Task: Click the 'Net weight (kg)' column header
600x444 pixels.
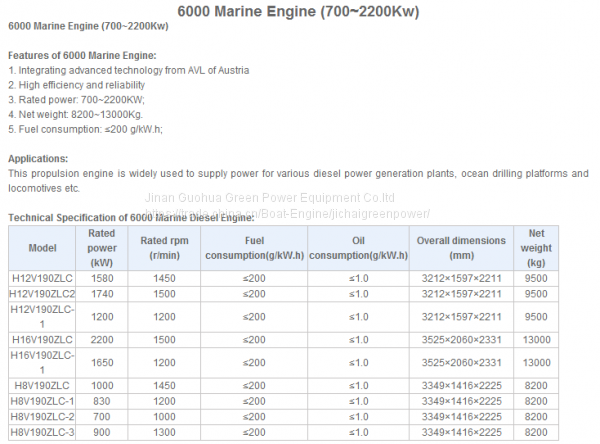Action: coord(536,247)
